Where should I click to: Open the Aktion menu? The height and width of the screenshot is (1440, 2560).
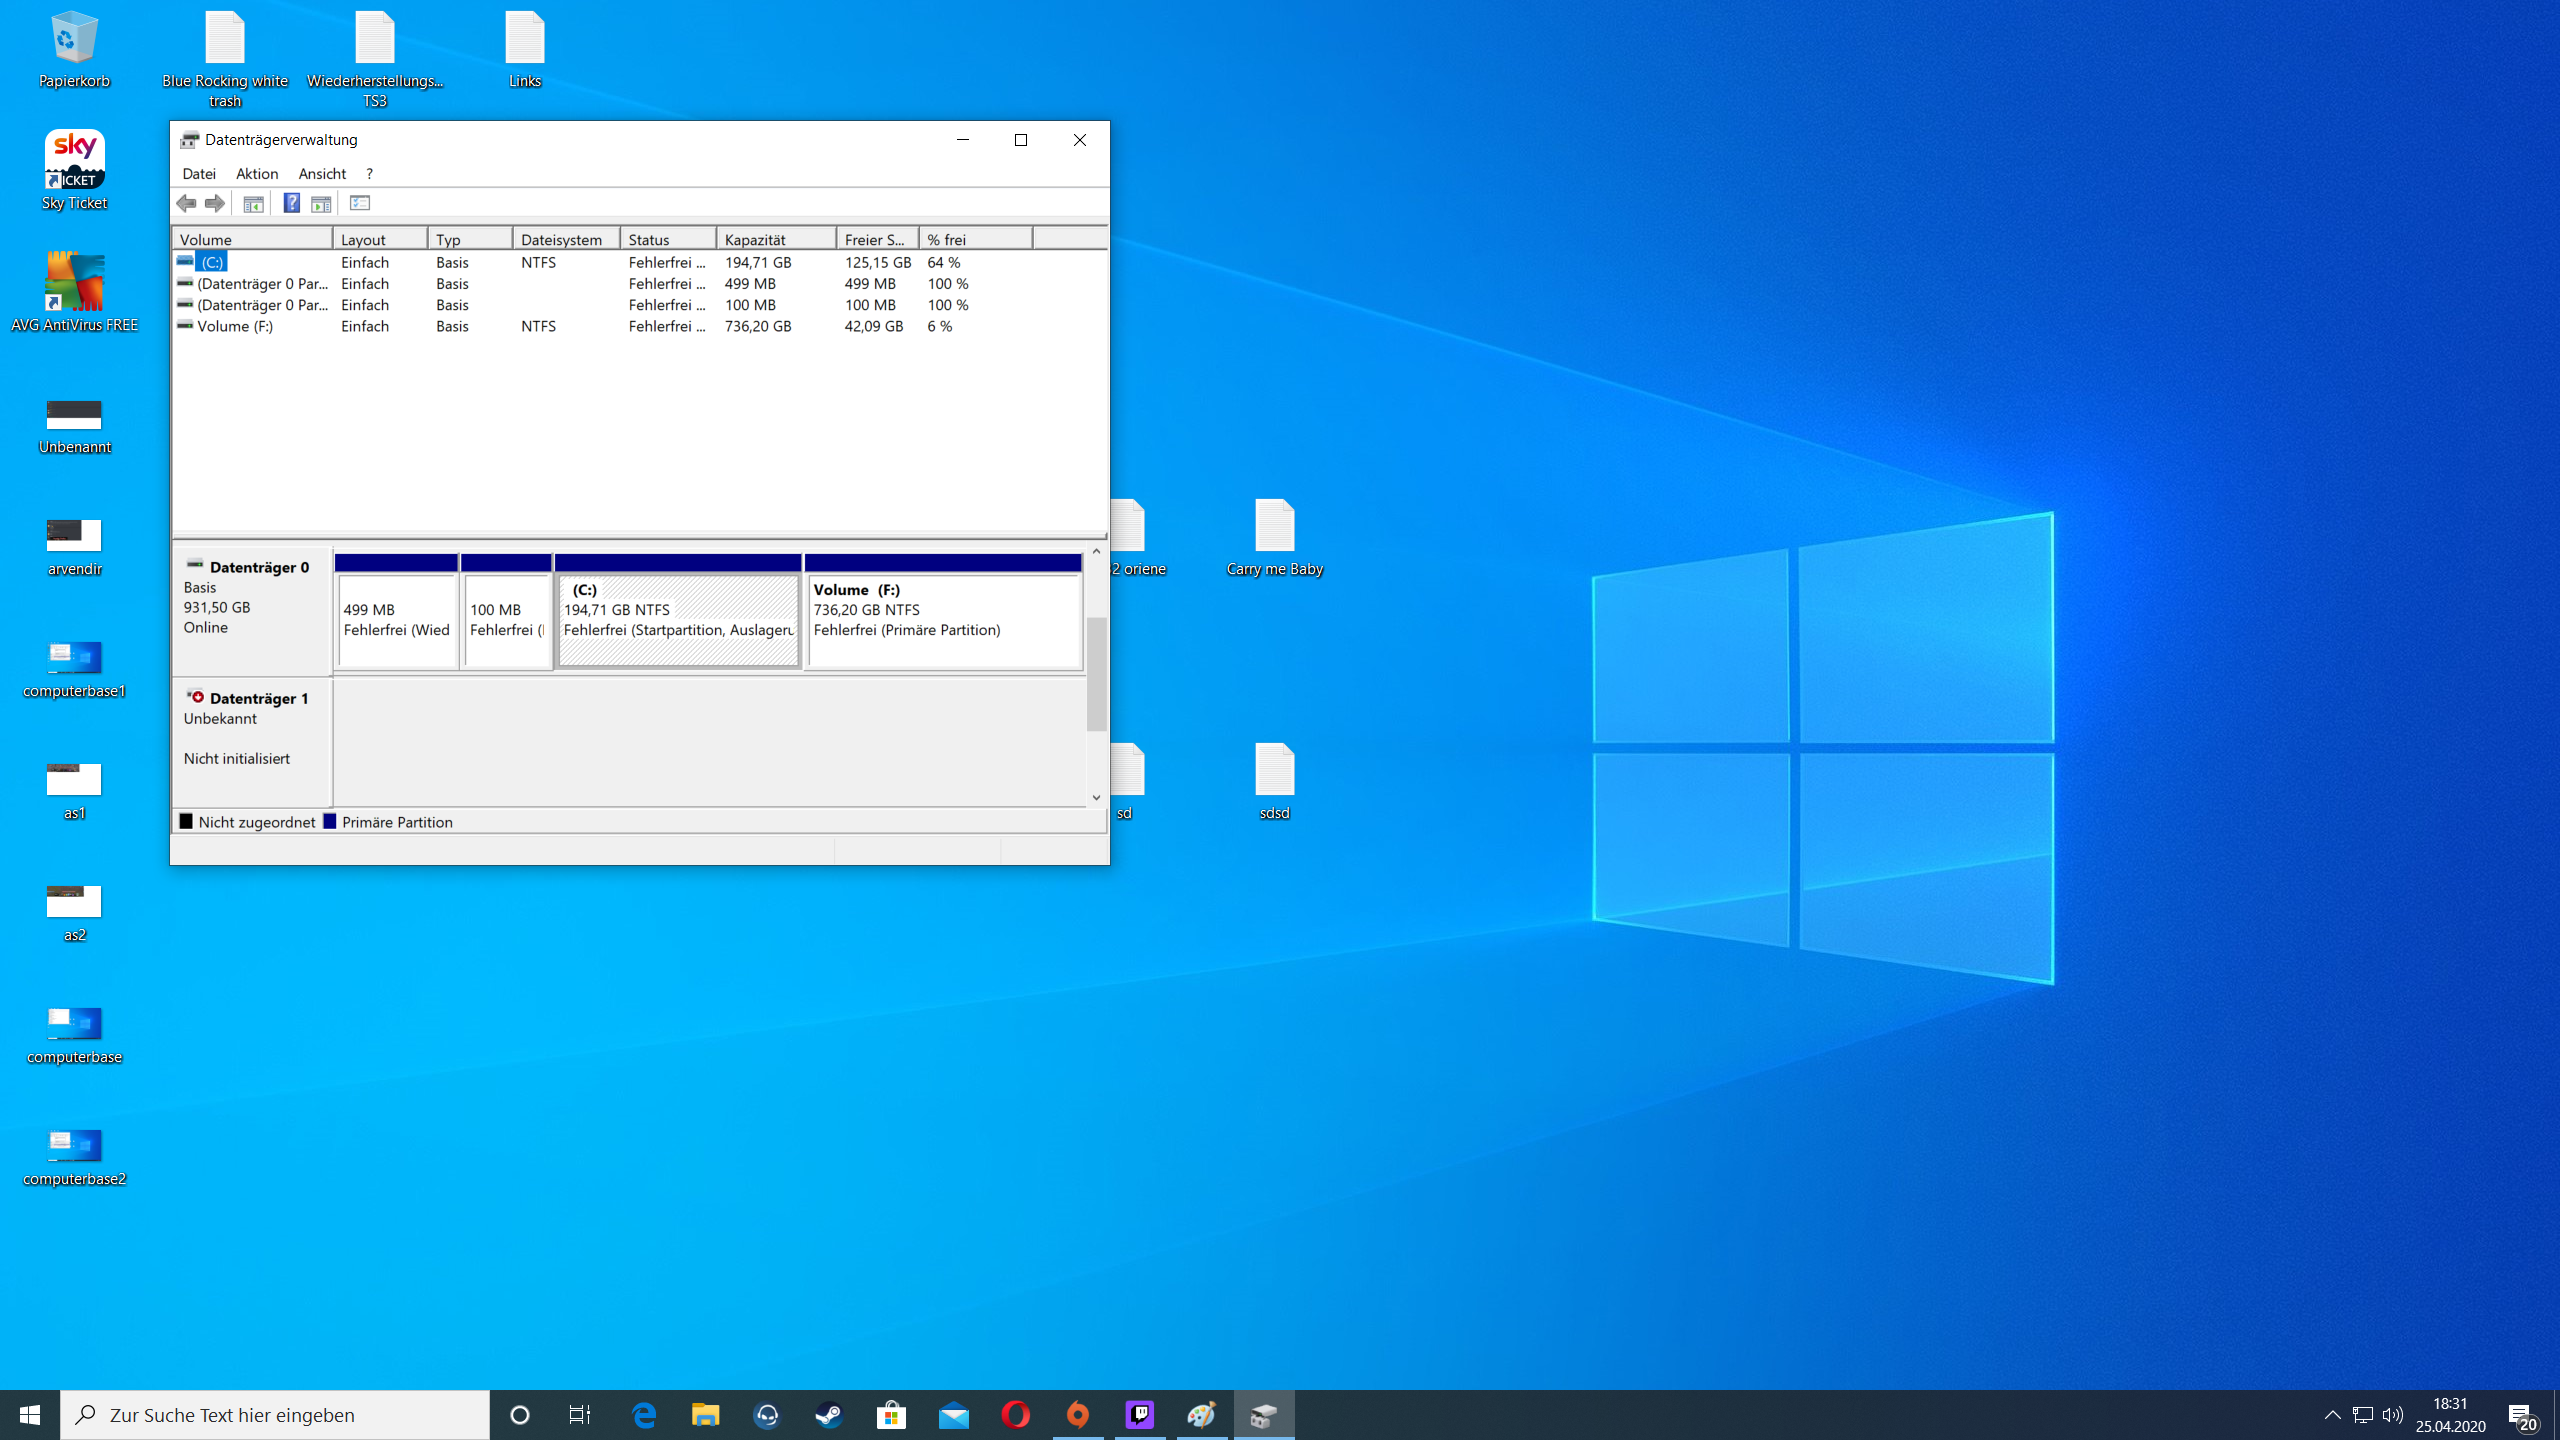(257, 174)
